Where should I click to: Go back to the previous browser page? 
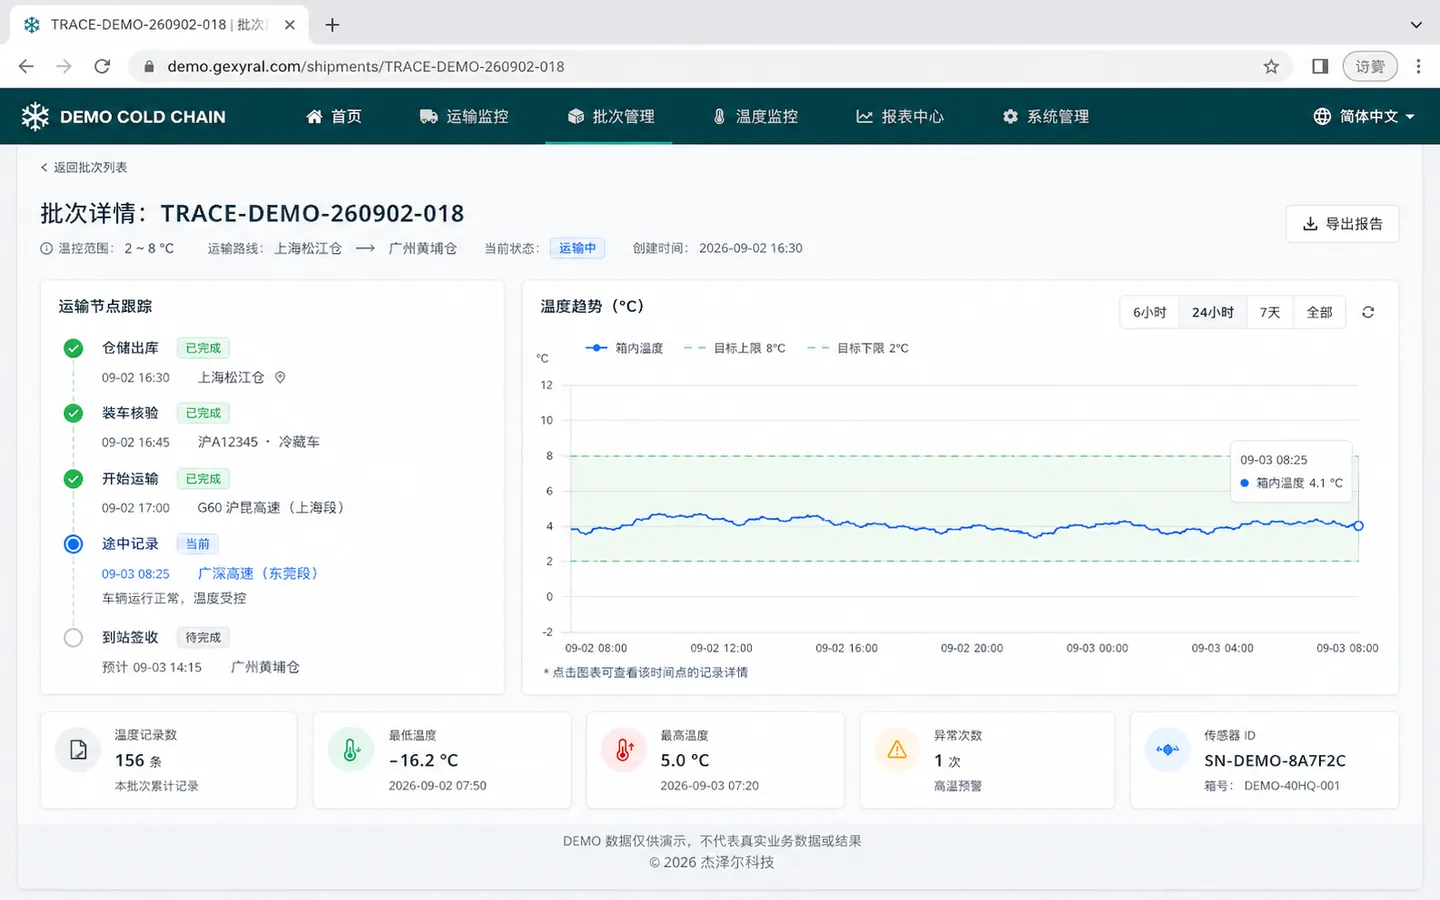(x=26, y=66)
